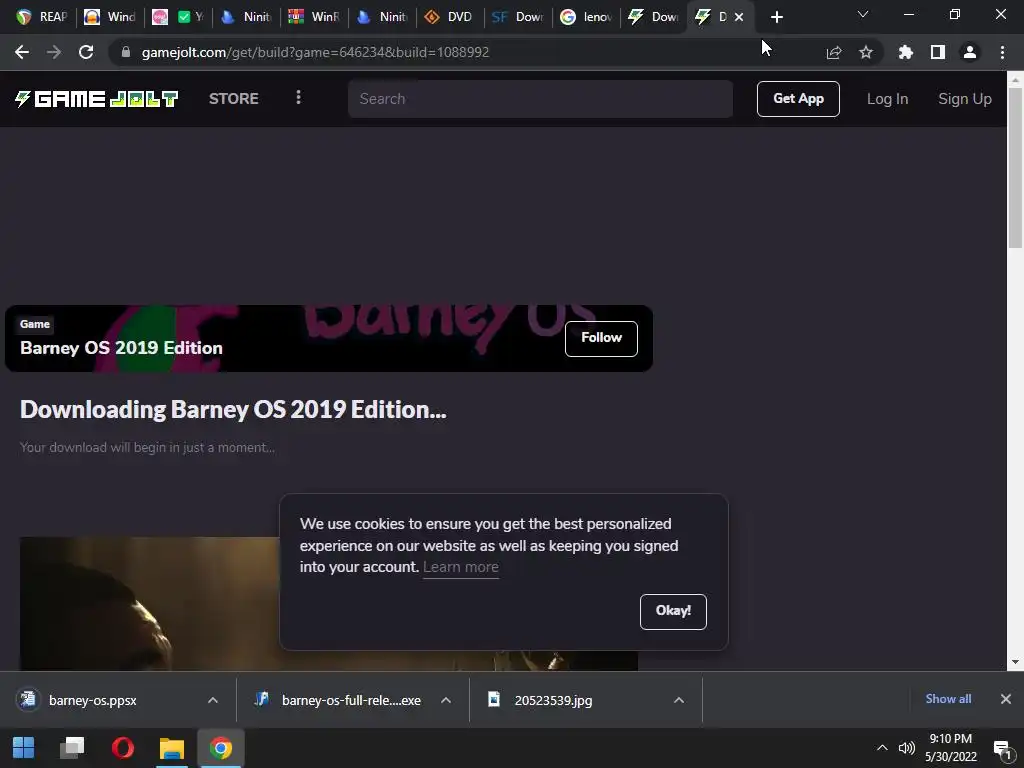This screenshot has width=1024, height=768.
Task: Close the downloads bar
Action: point(1006,699)
